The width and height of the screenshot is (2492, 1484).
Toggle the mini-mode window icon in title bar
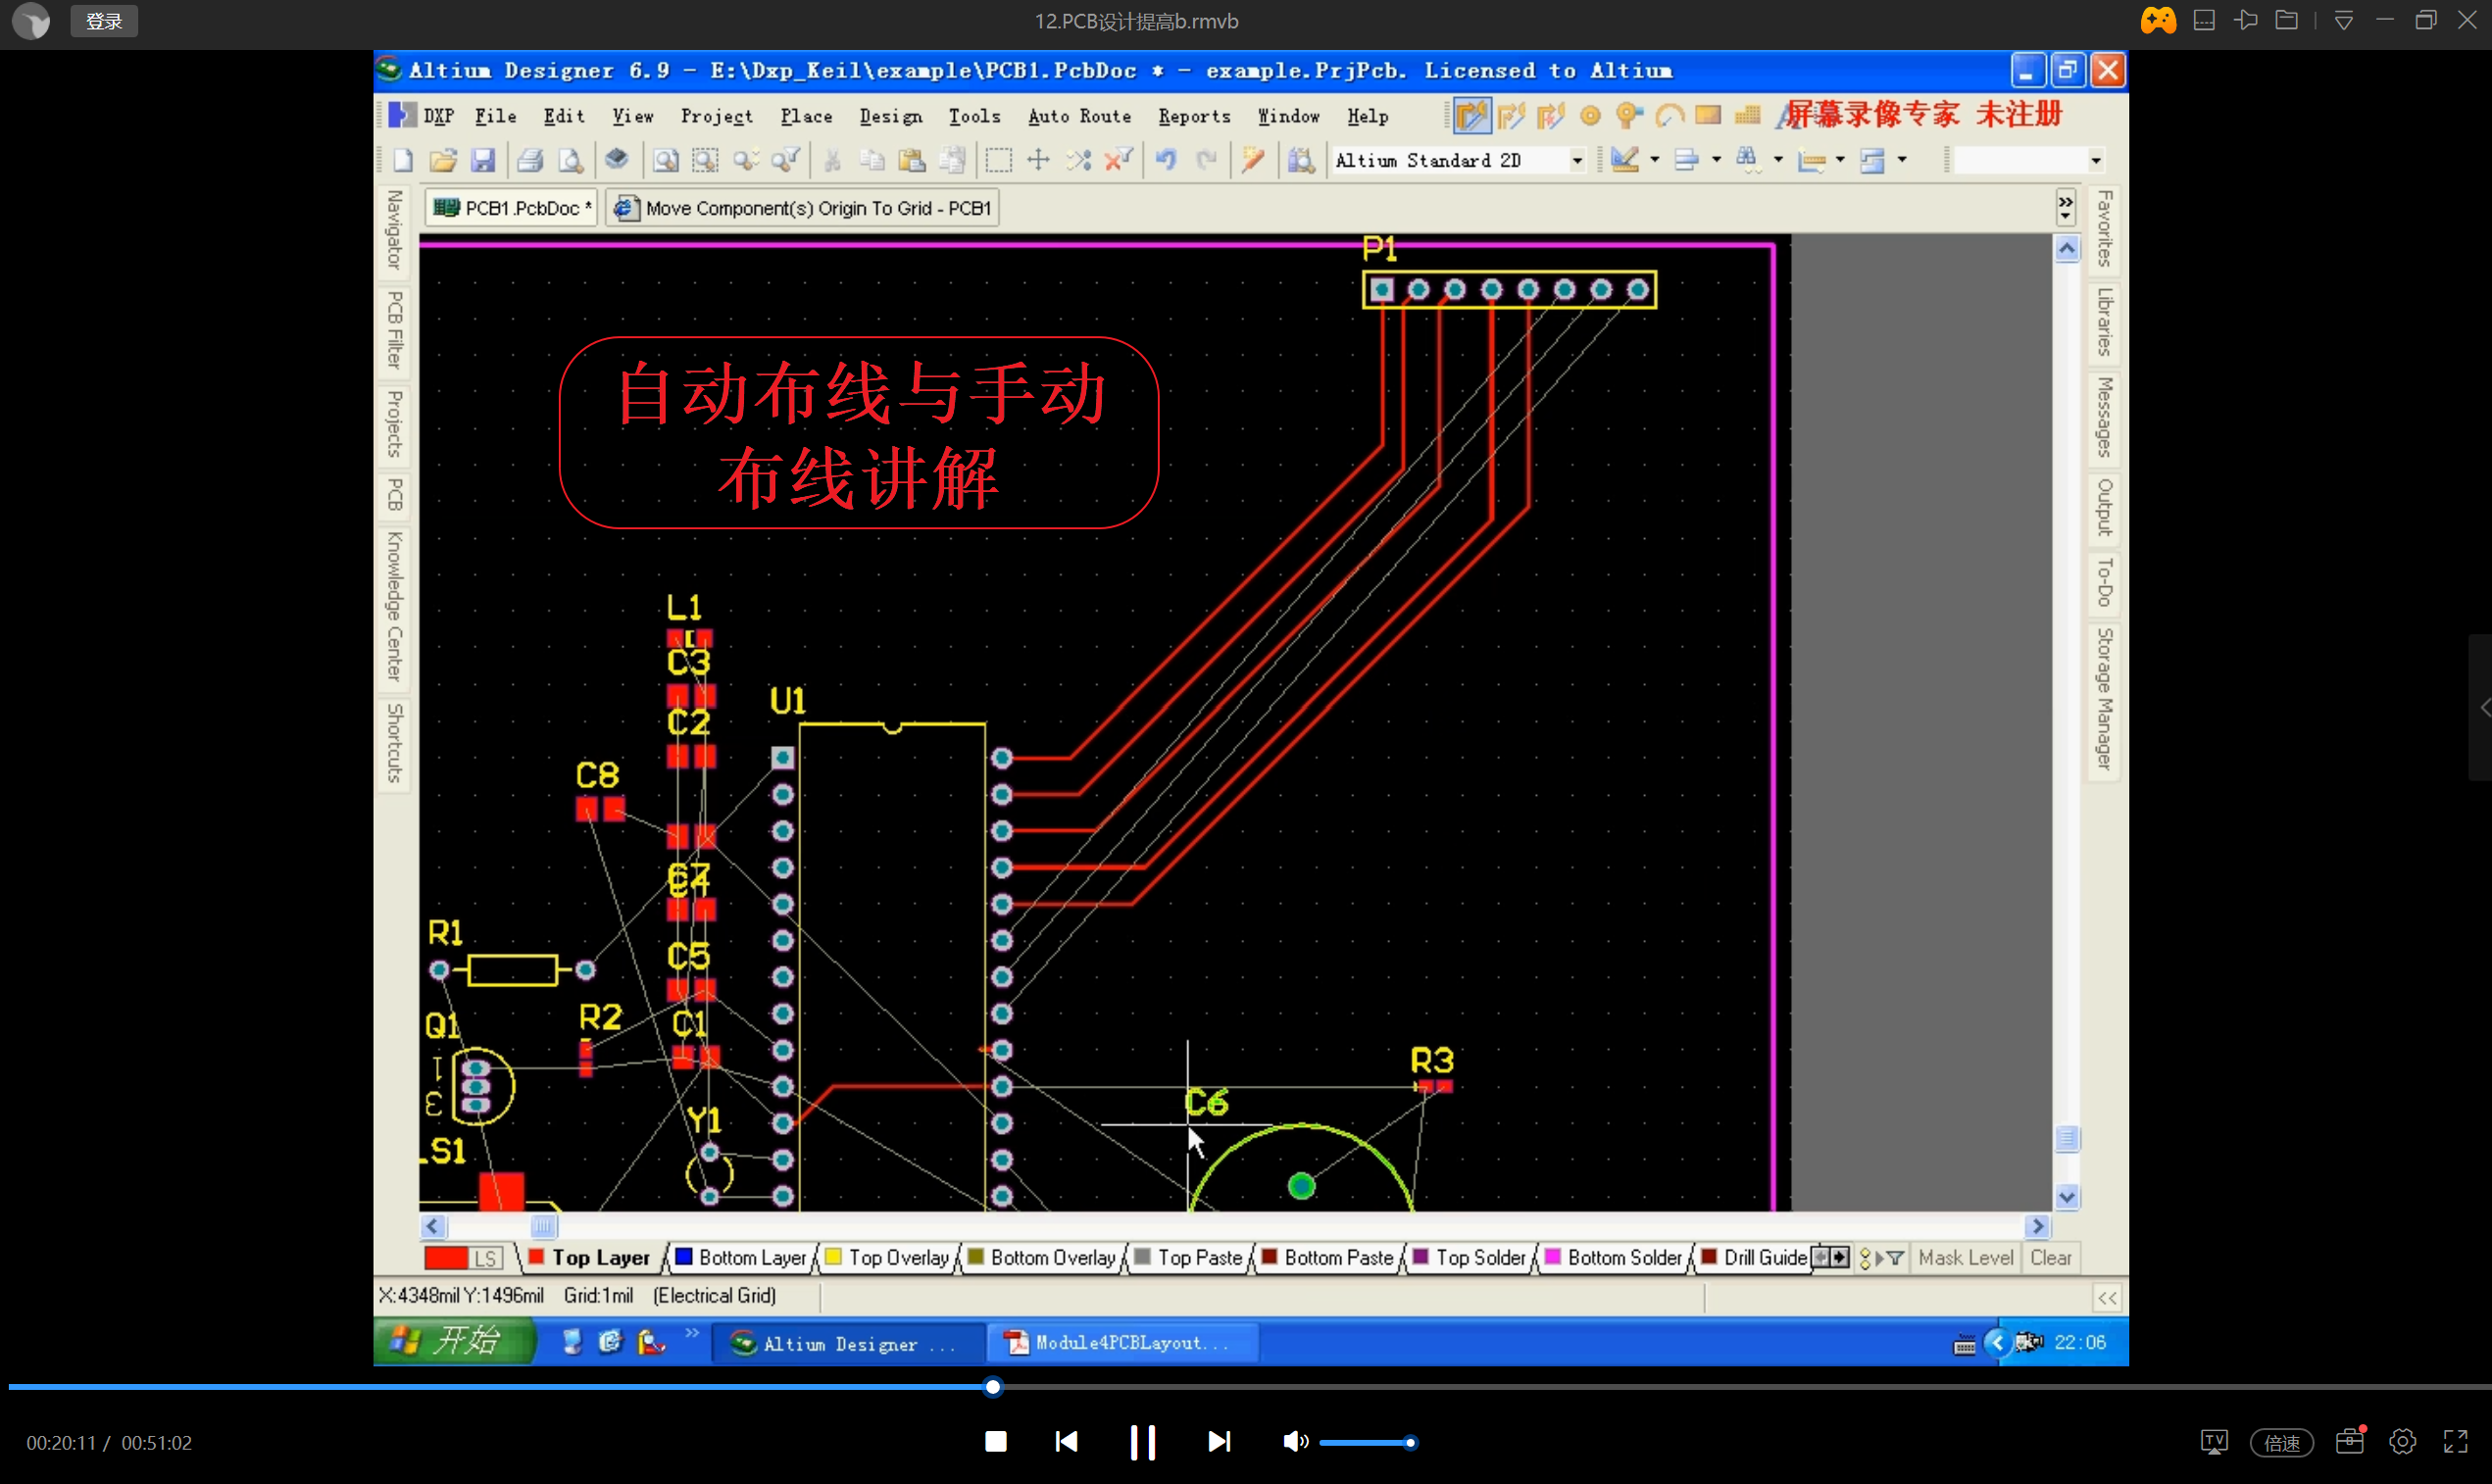pos(2204,20)
